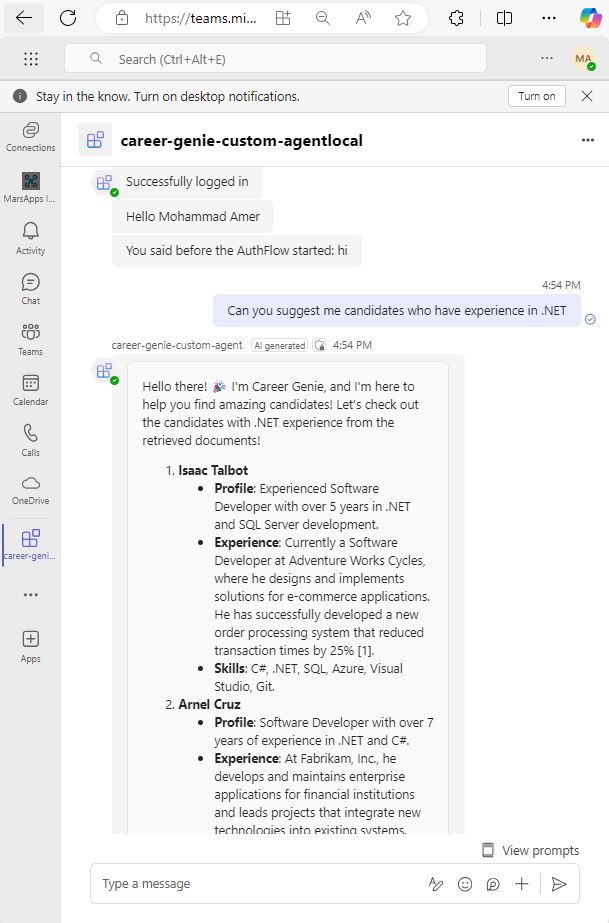Open the browser Extensions puzzle icon

[456, 18]
